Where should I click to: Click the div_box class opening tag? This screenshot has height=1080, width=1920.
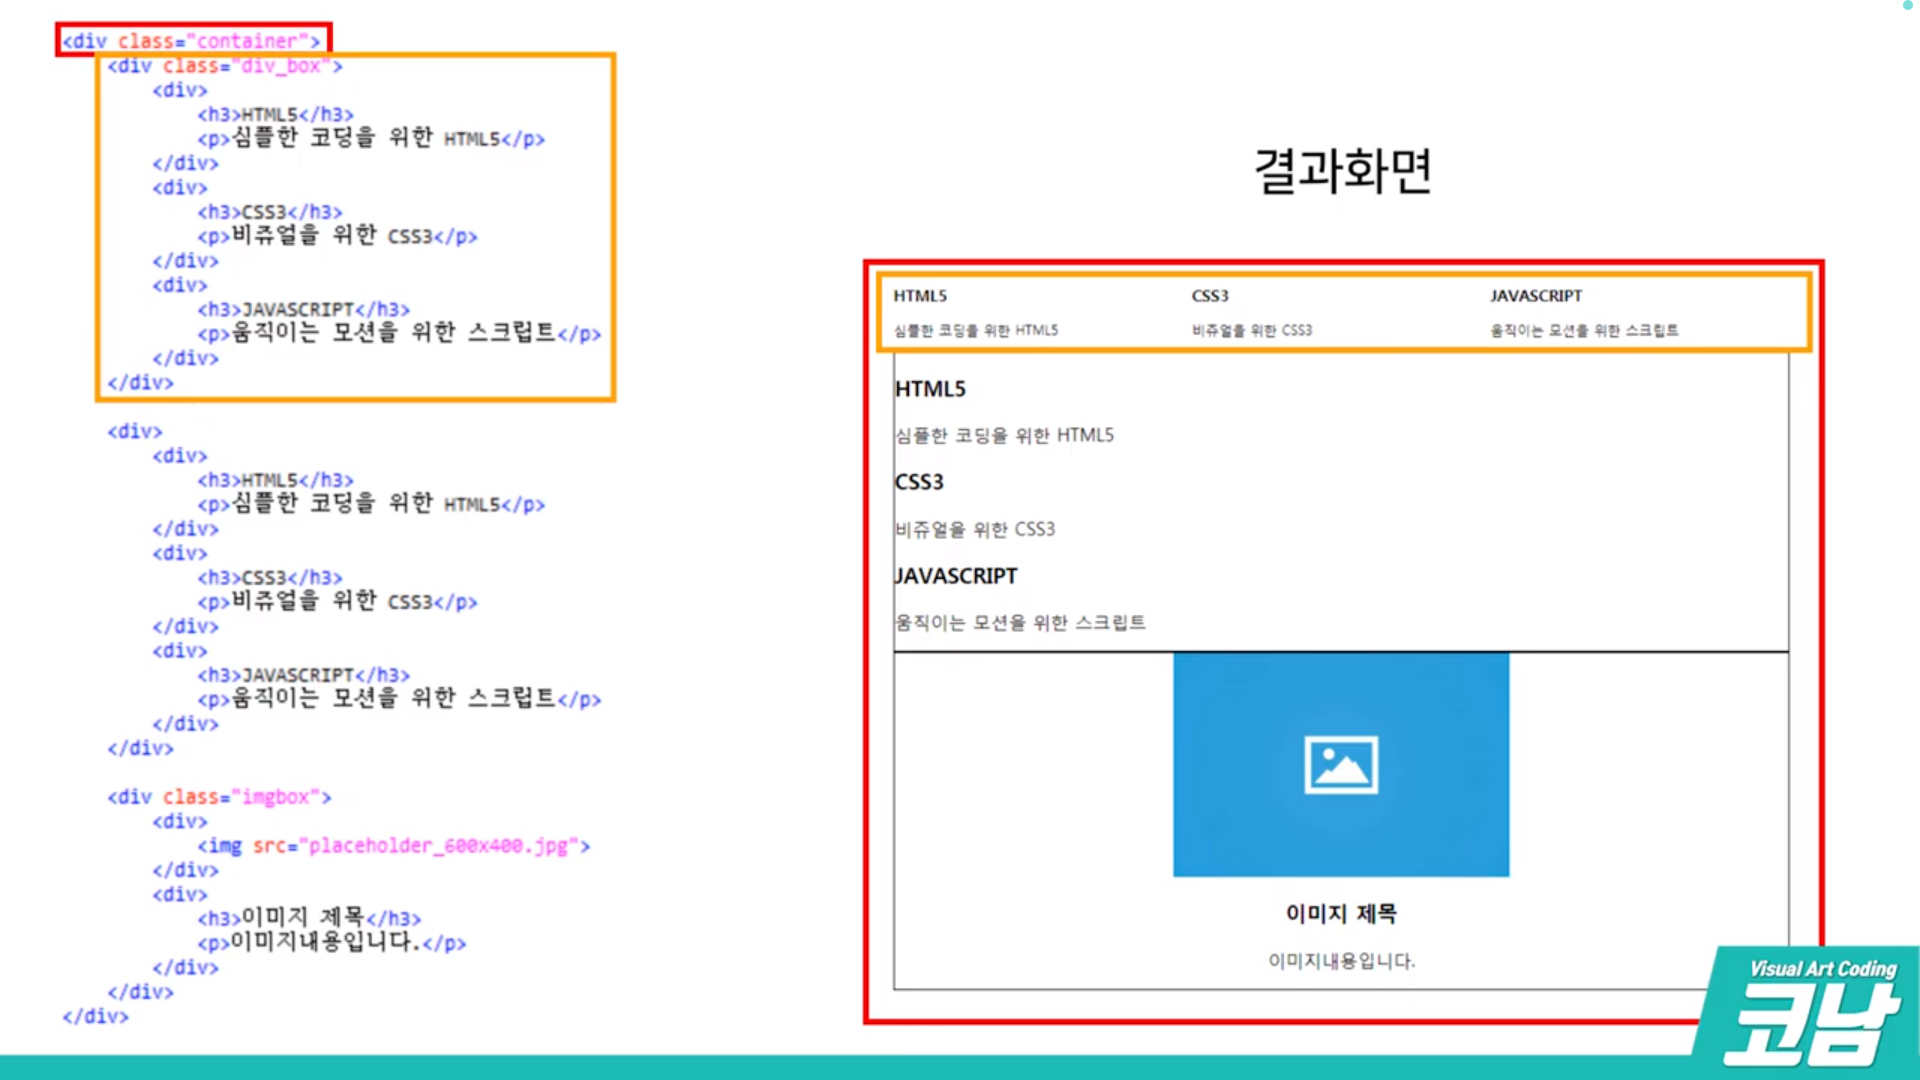pyautogui.click(x=225, y=66)
